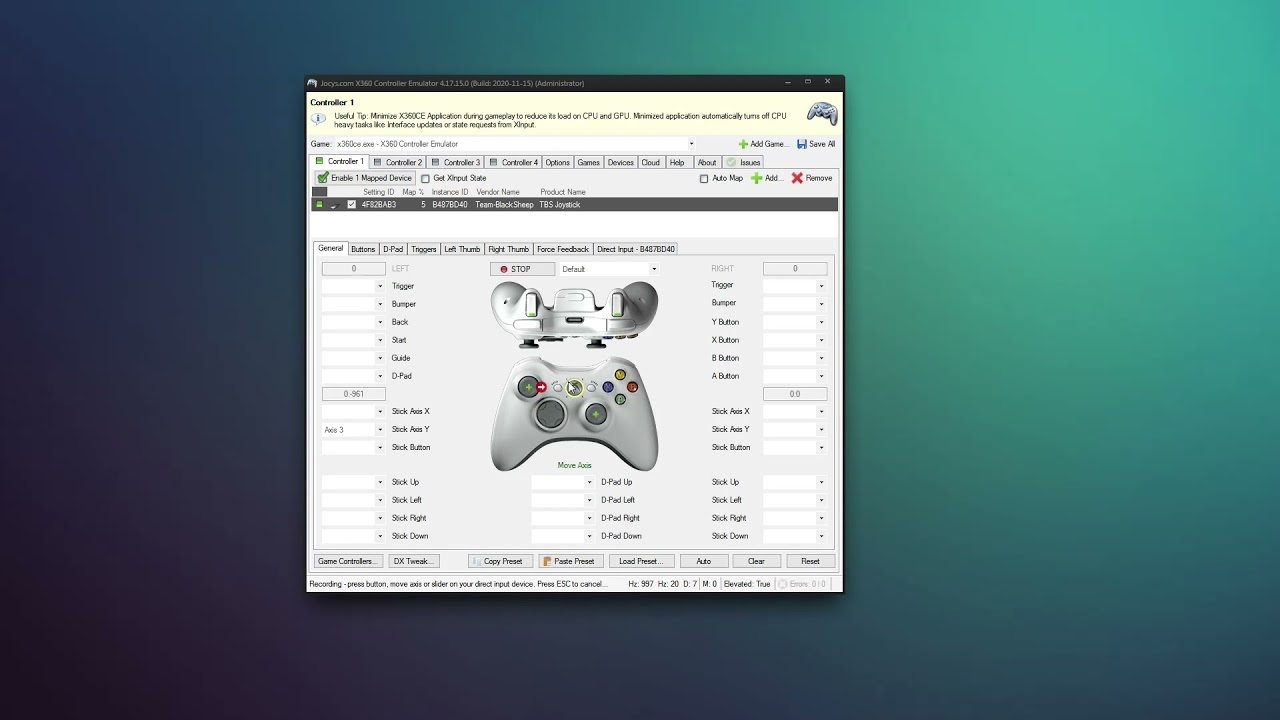Open the Y Button mapping dropdown
The height and width of the screenshot is (720, 1280).
click(x=822, y=322)
